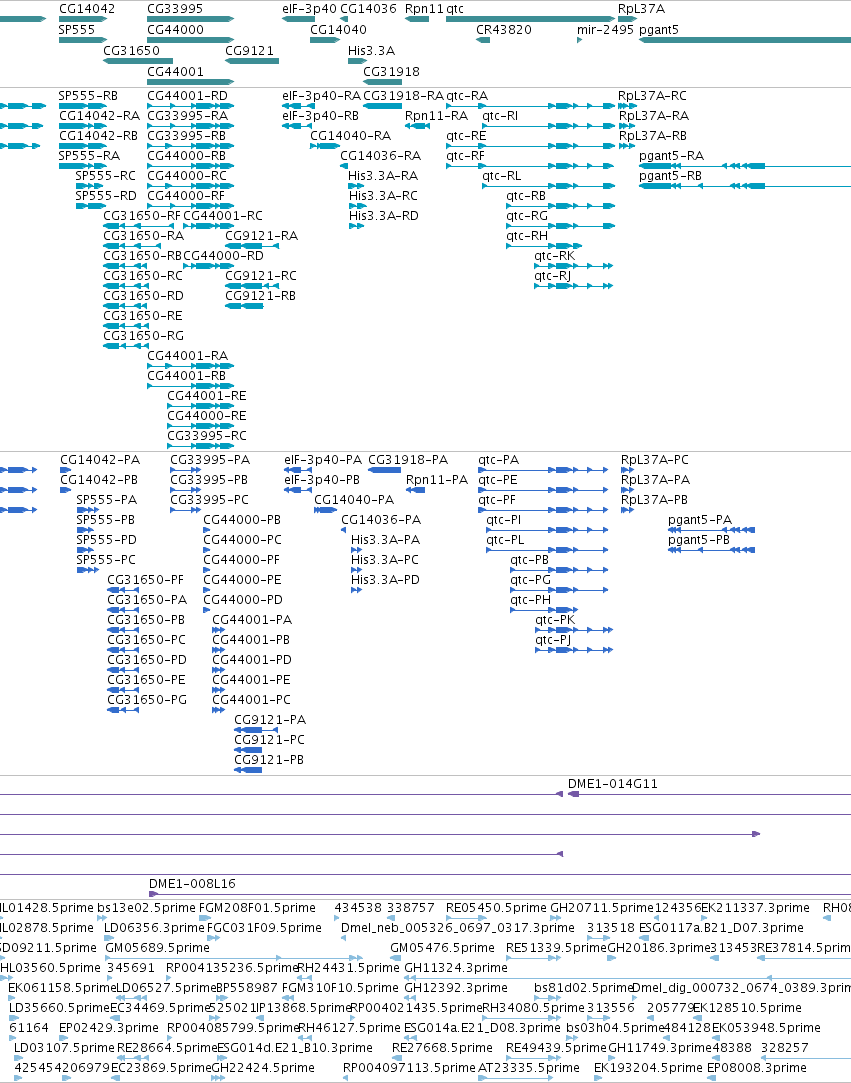The width and height of the screenshot is (851, 1083).
Task: Select transcript CG14040-RA
Action: [350, 135]
